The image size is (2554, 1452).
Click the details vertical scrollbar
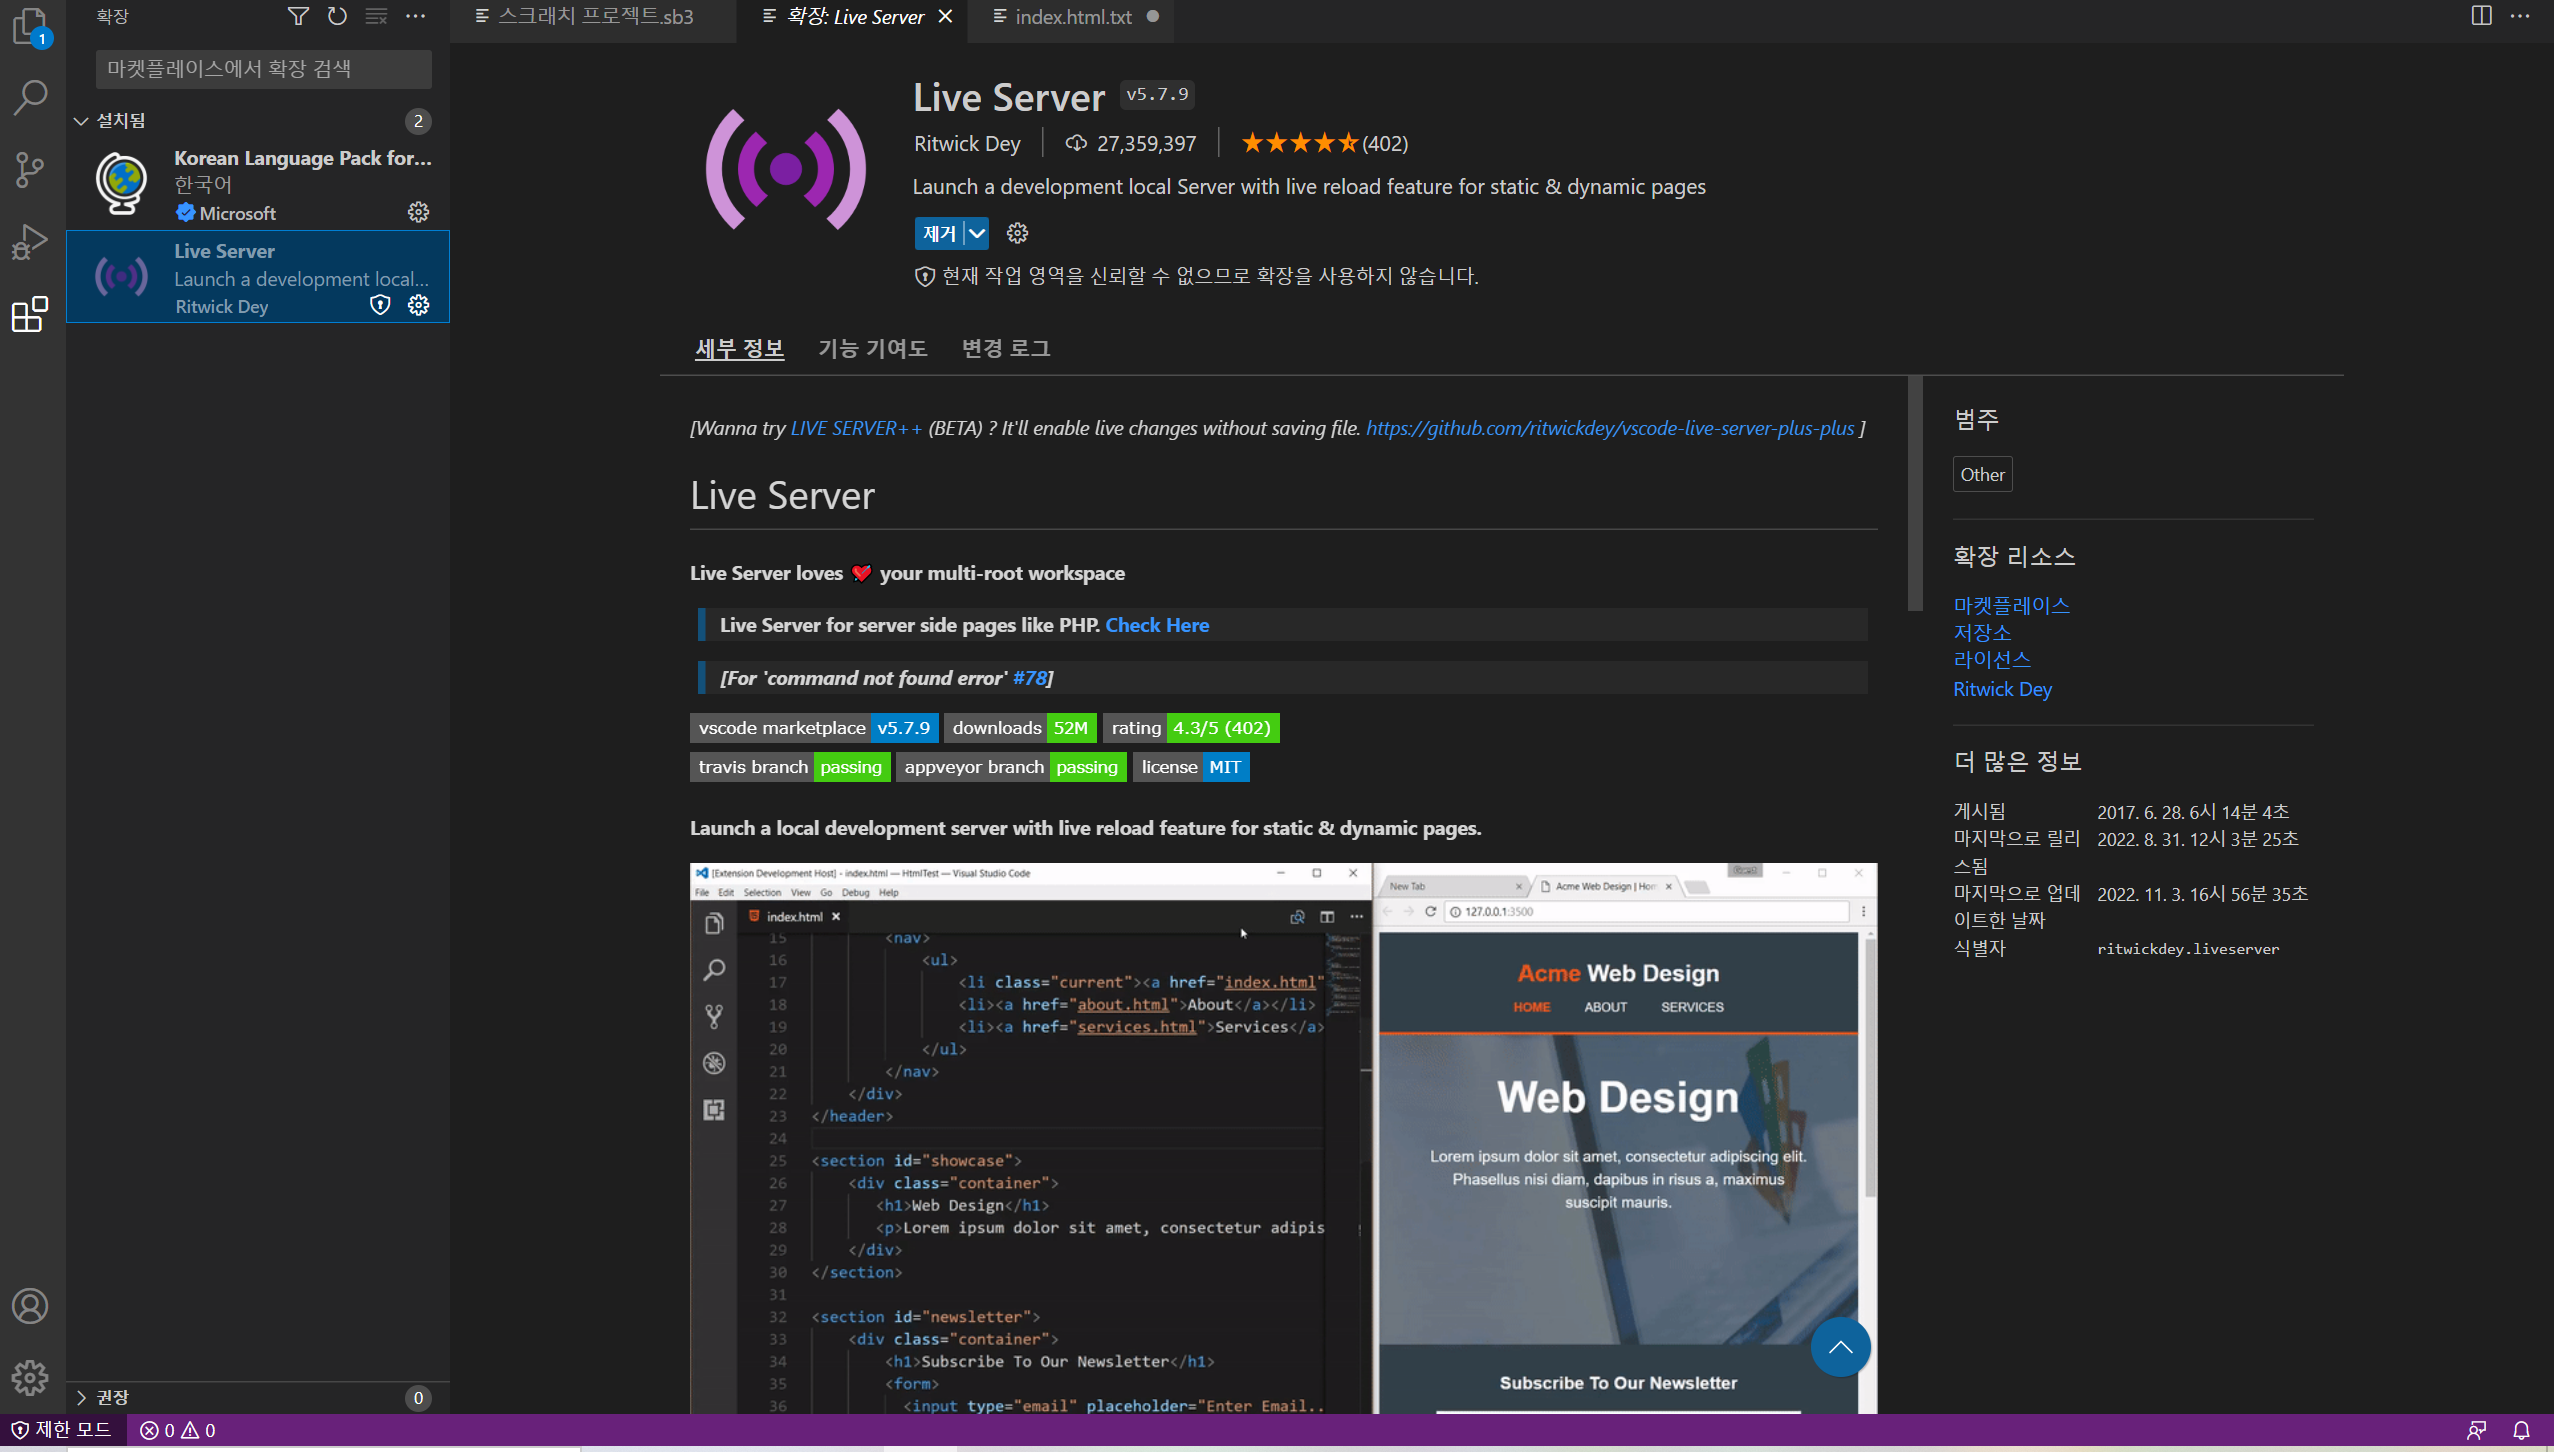pos(1915,494)
